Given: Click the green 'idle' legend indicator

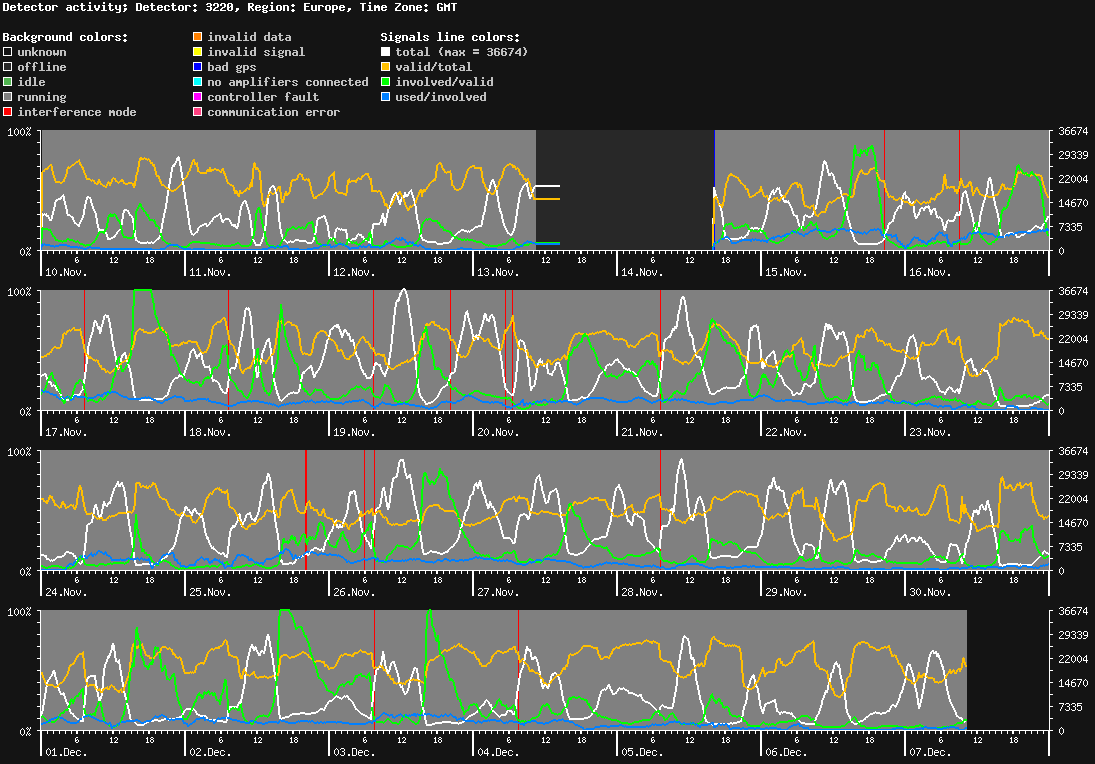Looking at the screenshot, I should [6, 82].
